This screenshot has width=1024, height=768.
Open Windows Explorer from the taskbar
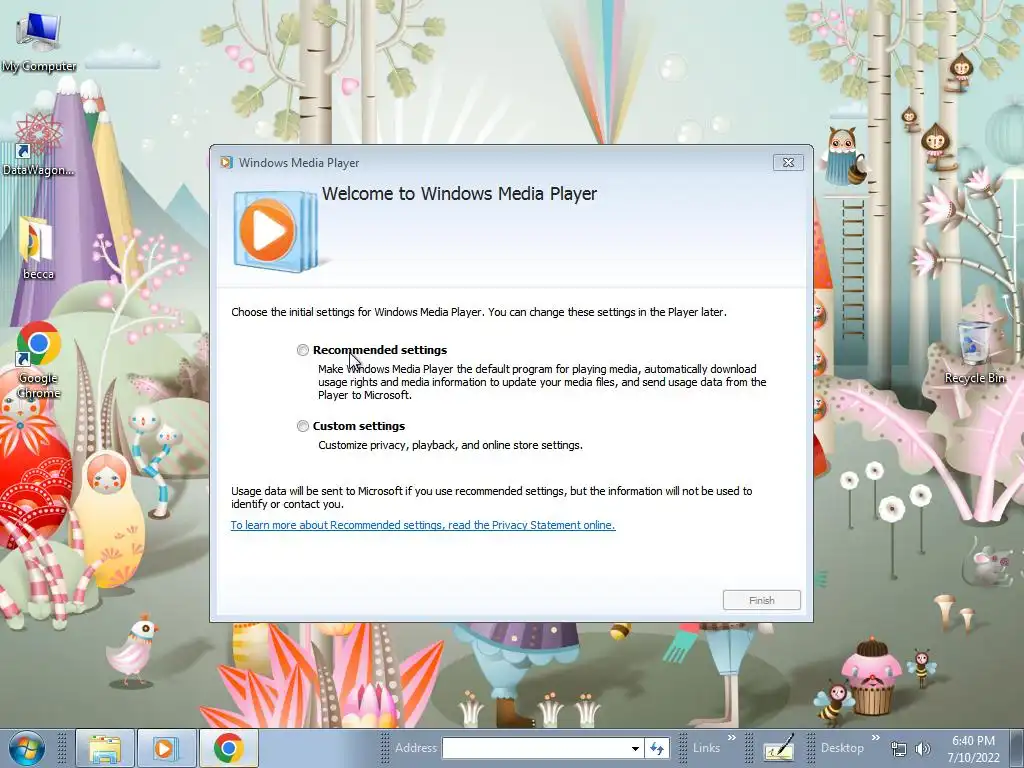pyautogui.click(x=104, y=748)
